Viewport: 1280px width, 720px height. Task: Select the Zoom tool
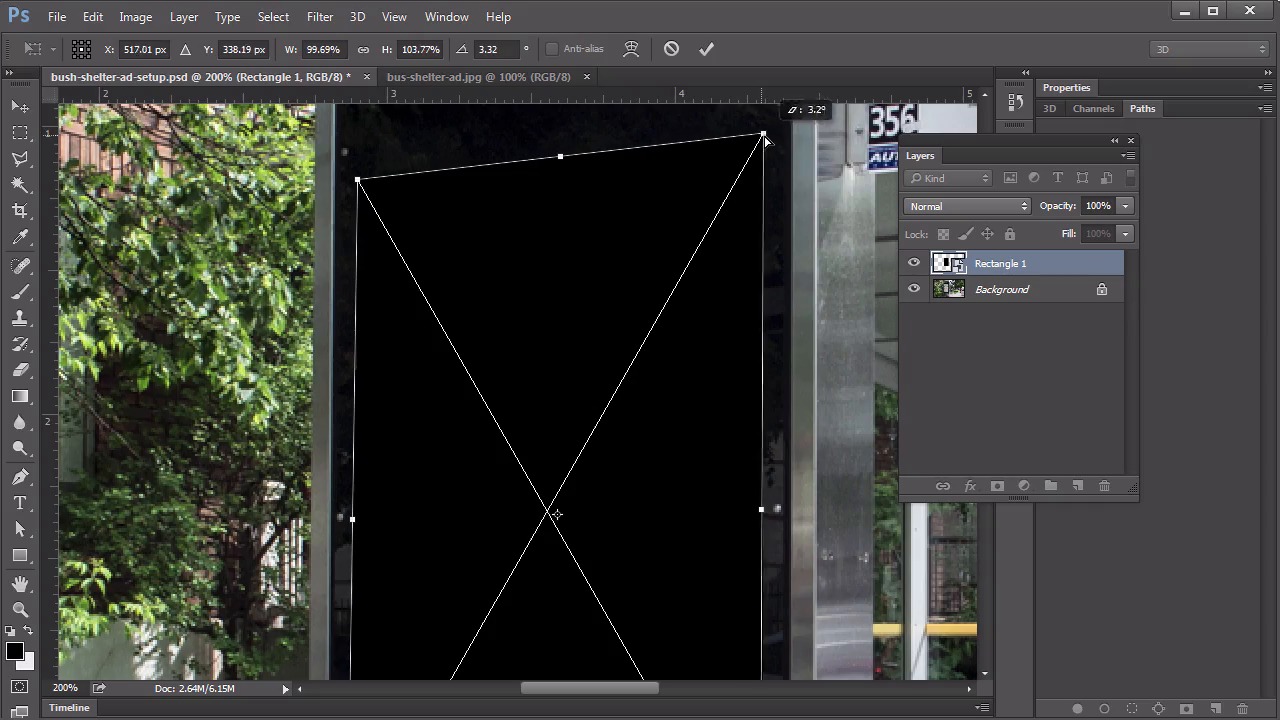coord(20,609)
